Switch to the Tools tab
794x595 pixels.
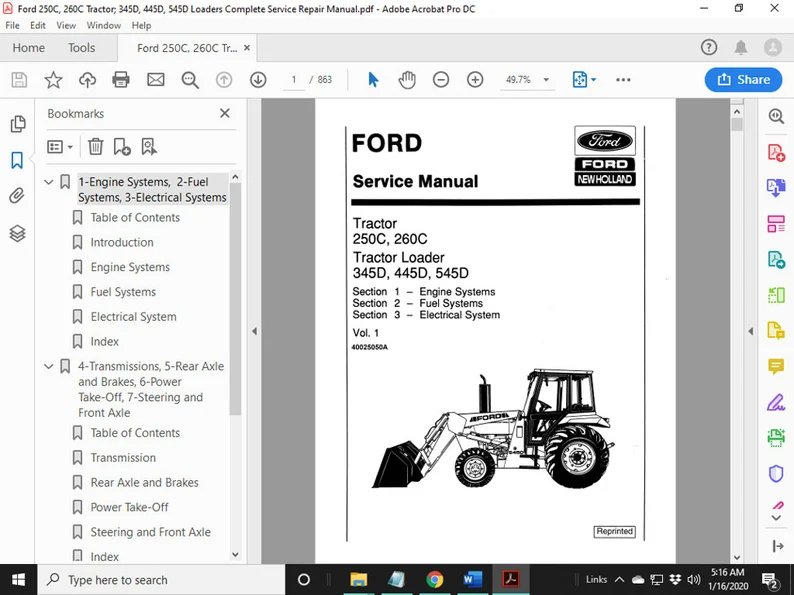pos(82,48)
